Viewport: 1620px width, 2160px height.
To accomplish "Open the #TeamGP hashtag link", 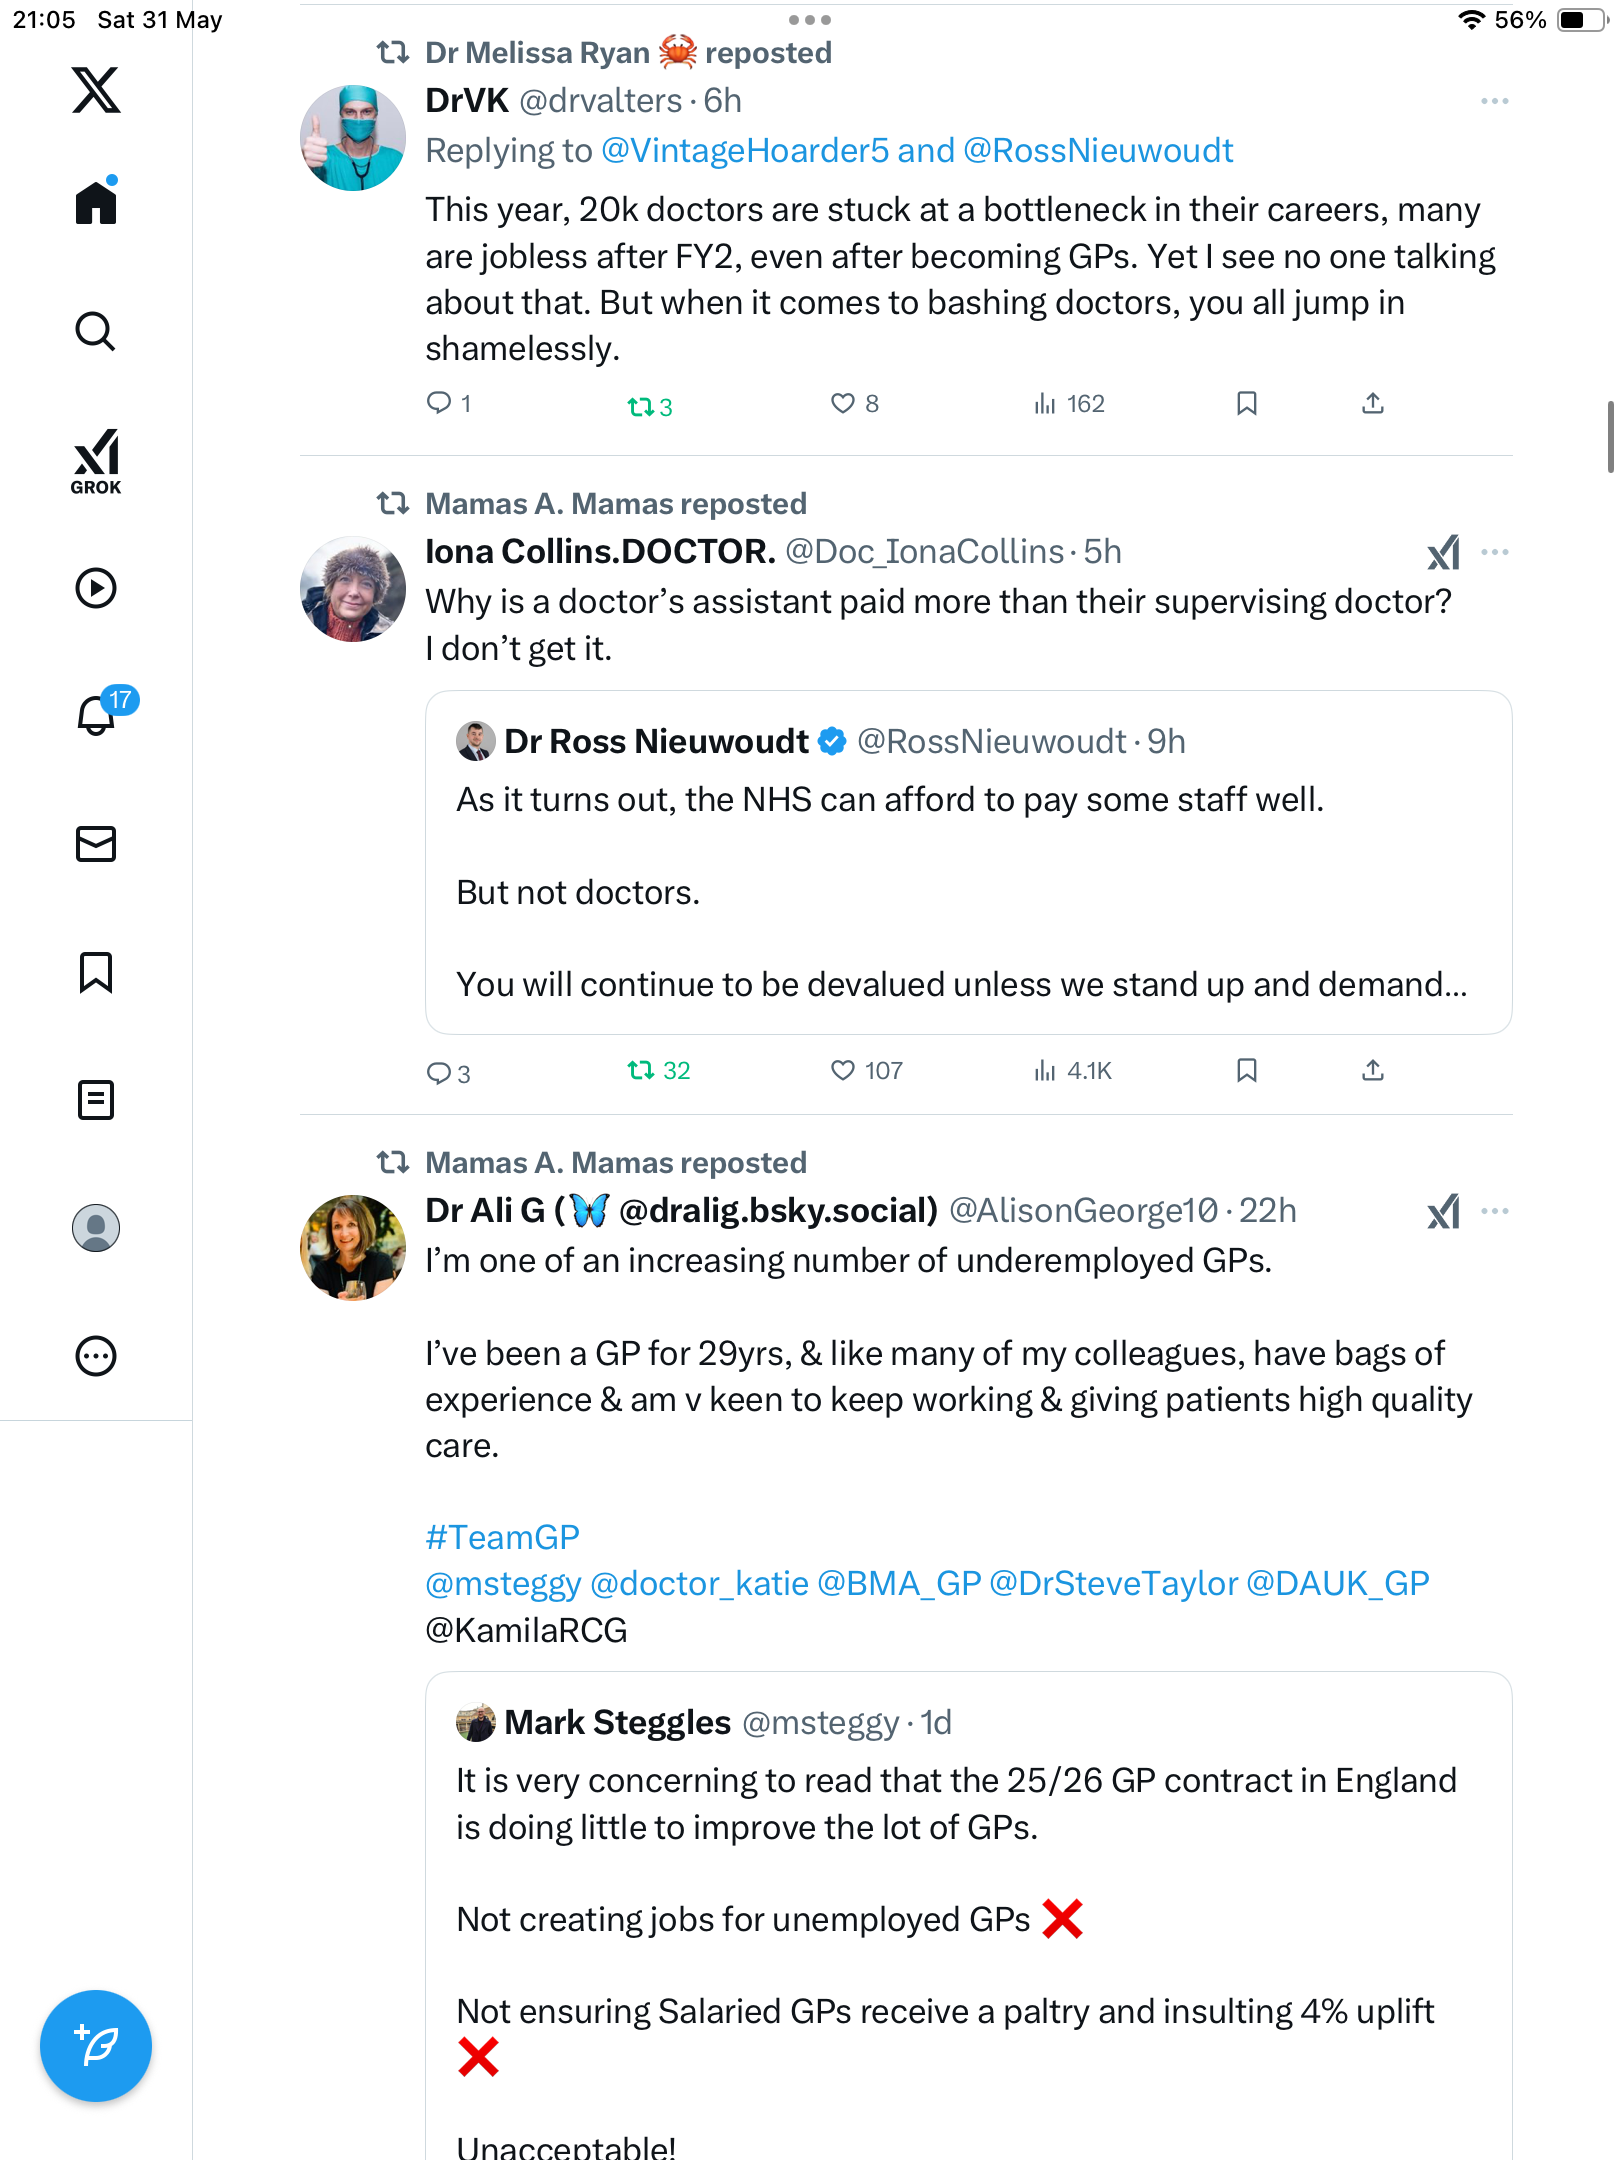I will pyautogui.click(x=503, y=1537).
